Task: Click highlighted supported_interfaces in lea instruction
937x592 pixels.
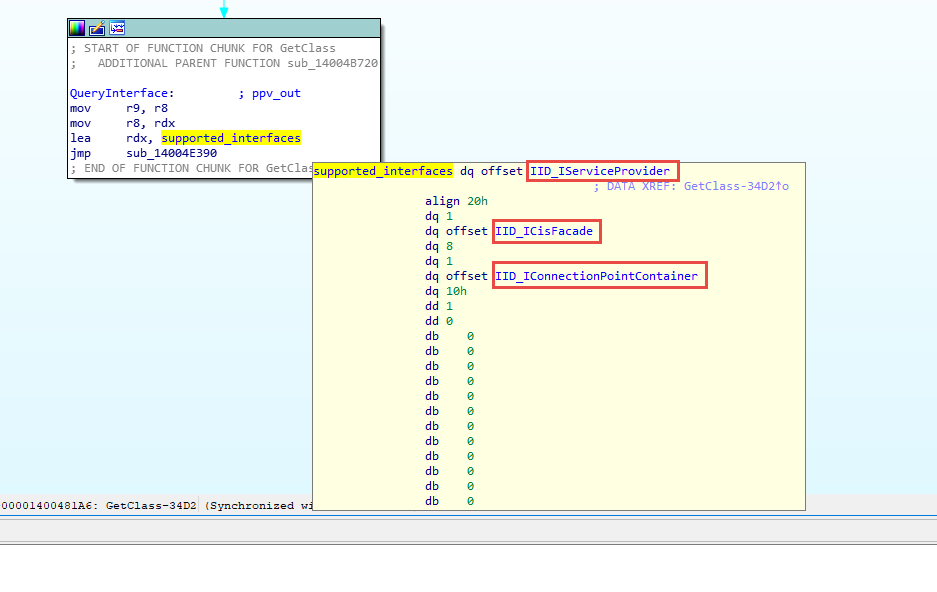Action: click(231, 138)
